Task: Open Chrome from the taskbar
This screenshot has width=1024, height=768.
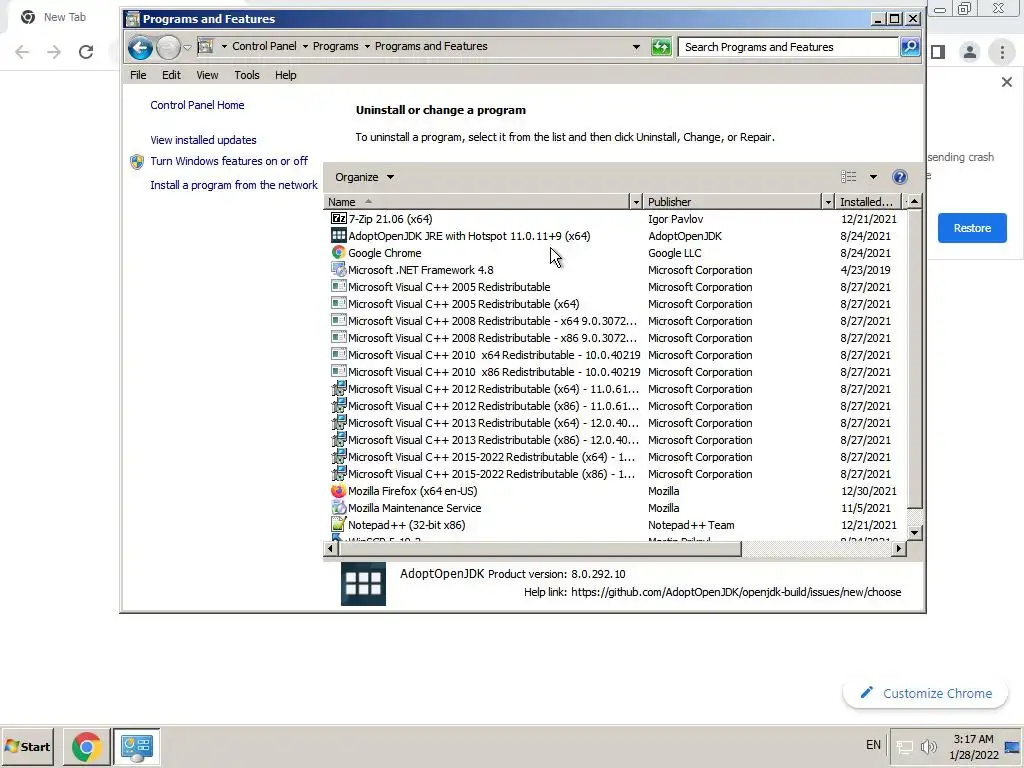Action: 86,746
